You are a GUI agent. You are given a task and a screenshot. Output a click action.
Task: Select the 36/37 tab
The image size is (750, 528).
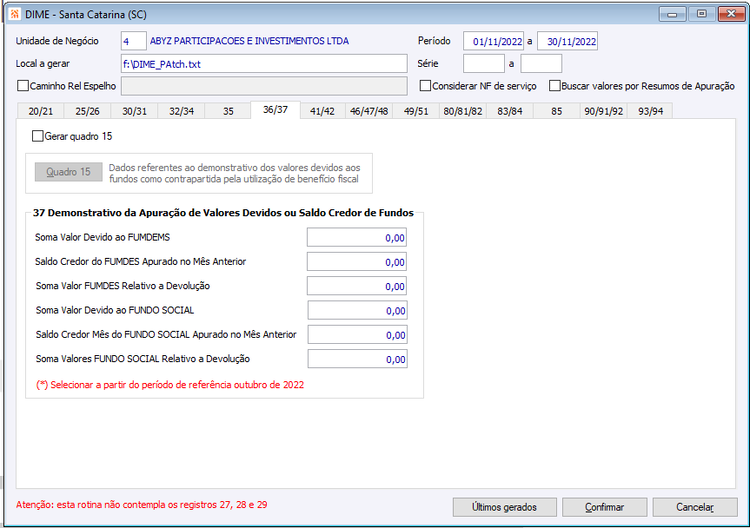click(x=276, y=110)
